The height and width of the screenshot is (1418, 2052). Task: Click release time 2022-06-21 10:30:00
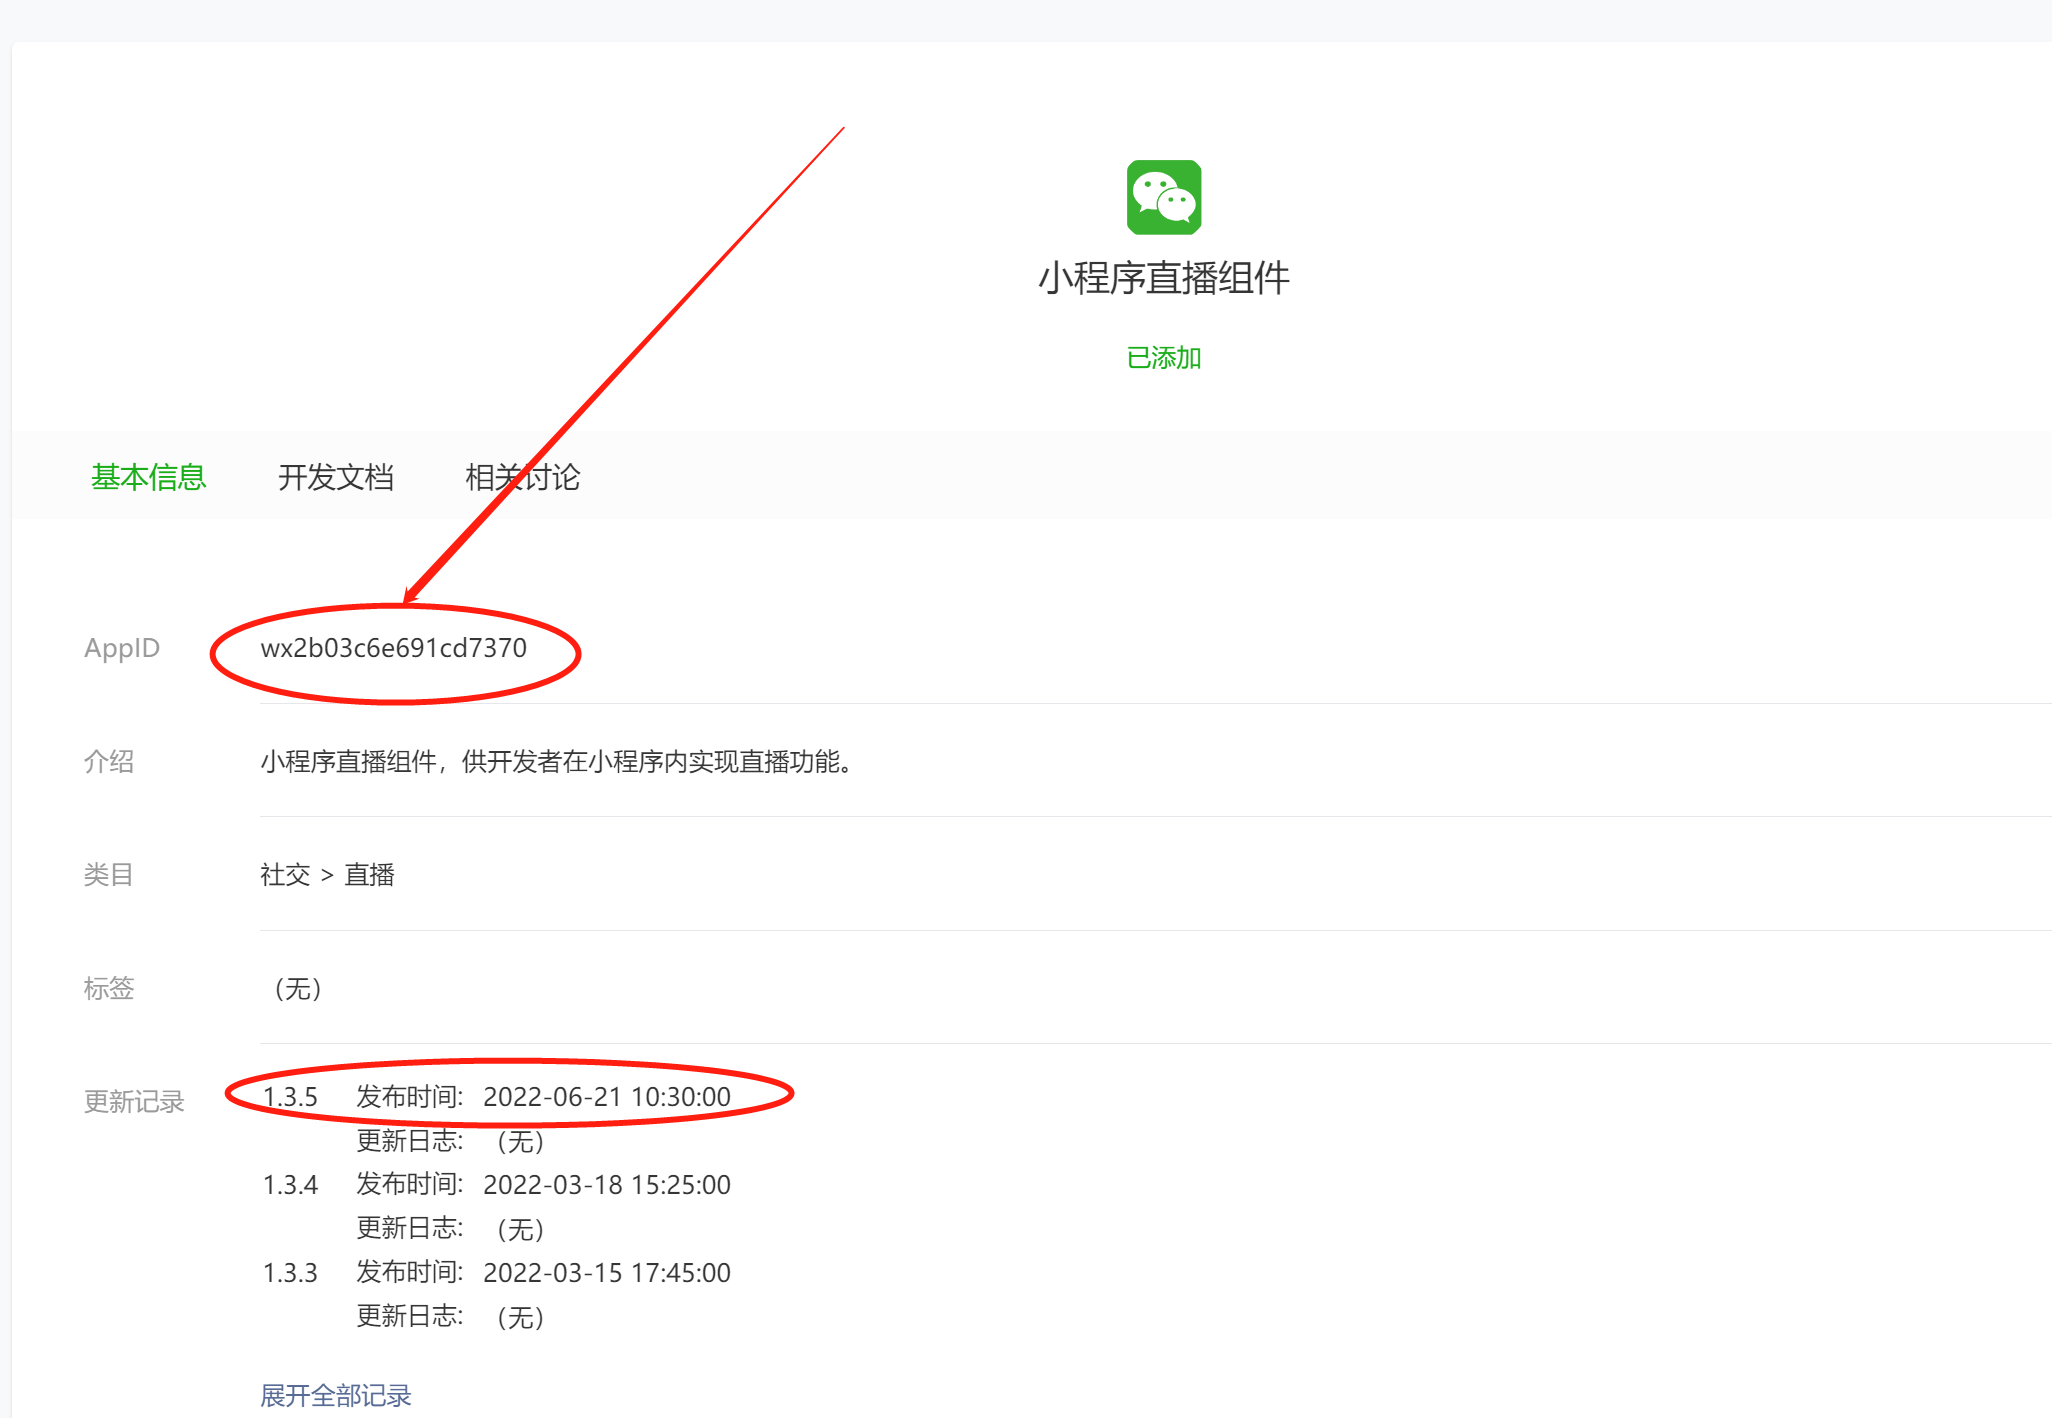coord(607,1097)
